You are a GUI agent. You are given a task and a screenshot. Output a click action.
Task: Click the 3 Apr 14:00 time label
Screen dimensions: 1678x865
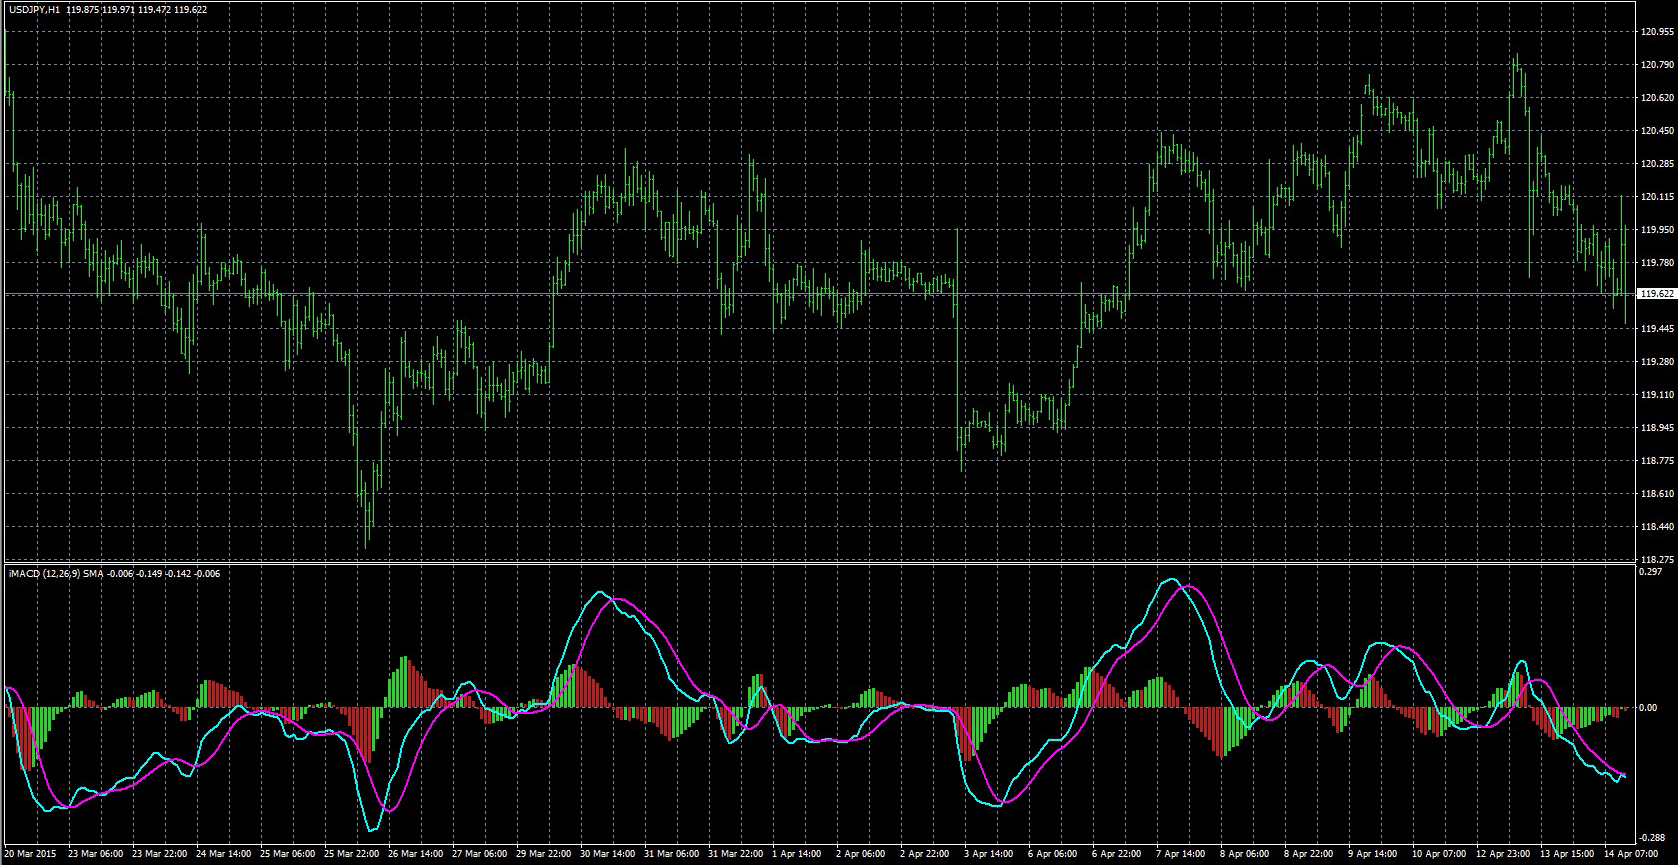pos(991,855)
